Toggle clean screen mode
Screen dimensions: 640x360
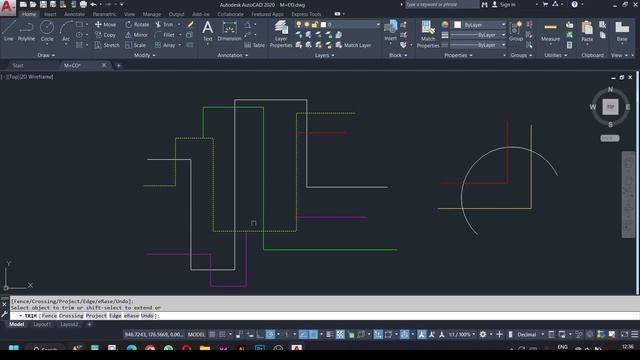pos(624,334)
